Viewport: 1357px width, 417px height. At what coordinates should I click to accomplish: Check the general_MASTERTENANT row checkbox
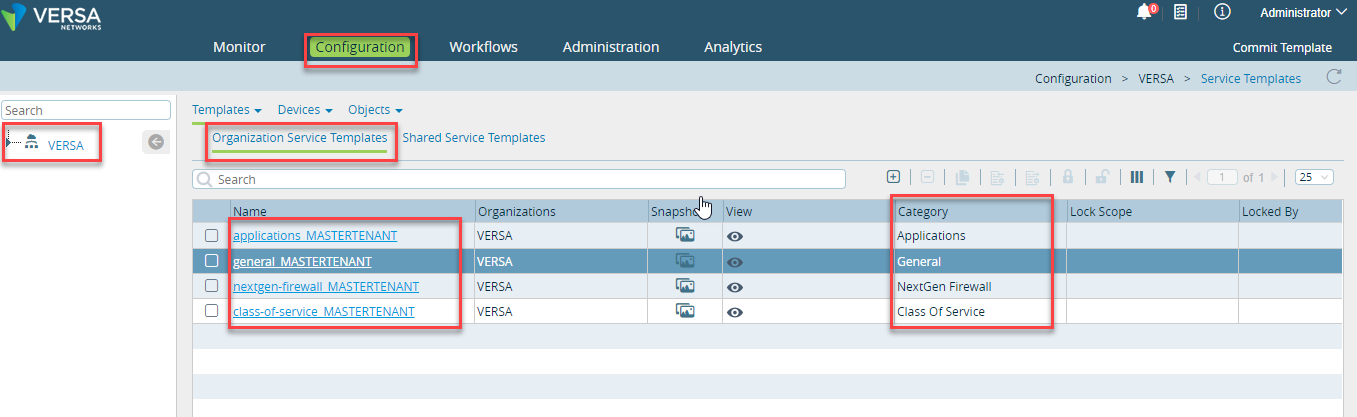tap(211, 261)
